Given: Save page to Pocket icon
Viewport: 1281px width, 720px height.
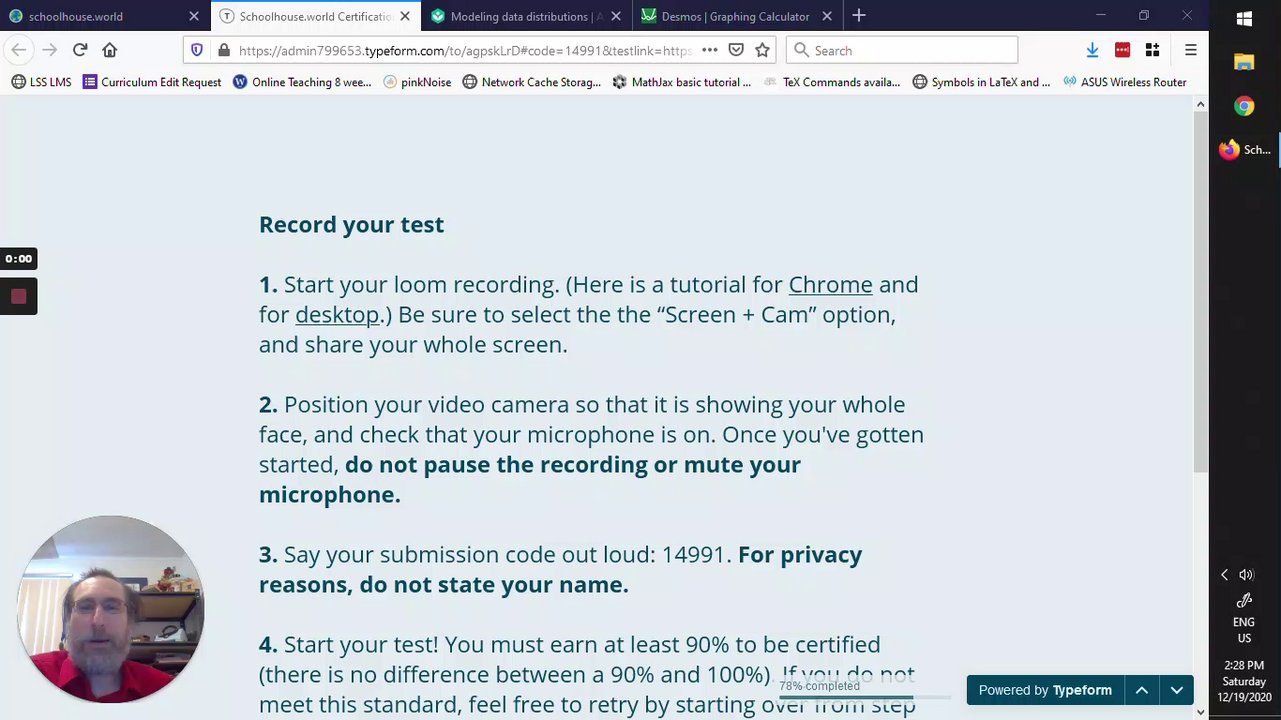Looking at the screenshot, I should 736,50.
